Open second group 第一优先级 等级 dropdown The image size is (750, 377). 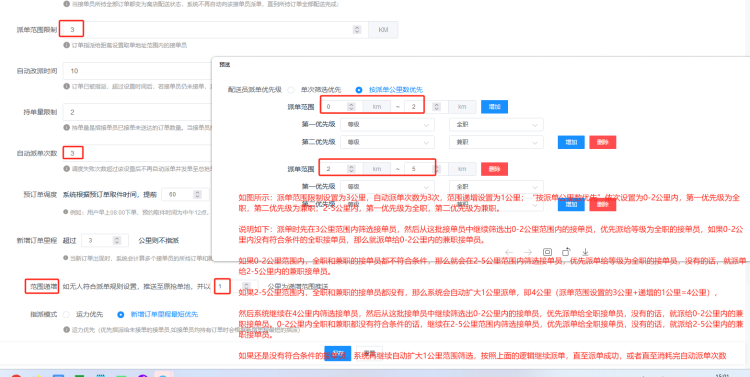tap(387, 187)
